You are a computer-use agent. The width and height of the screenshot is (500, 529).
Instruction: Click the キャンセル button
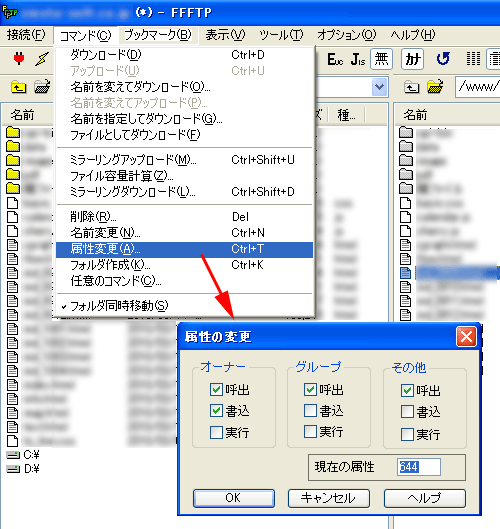(x=329, y=498)
